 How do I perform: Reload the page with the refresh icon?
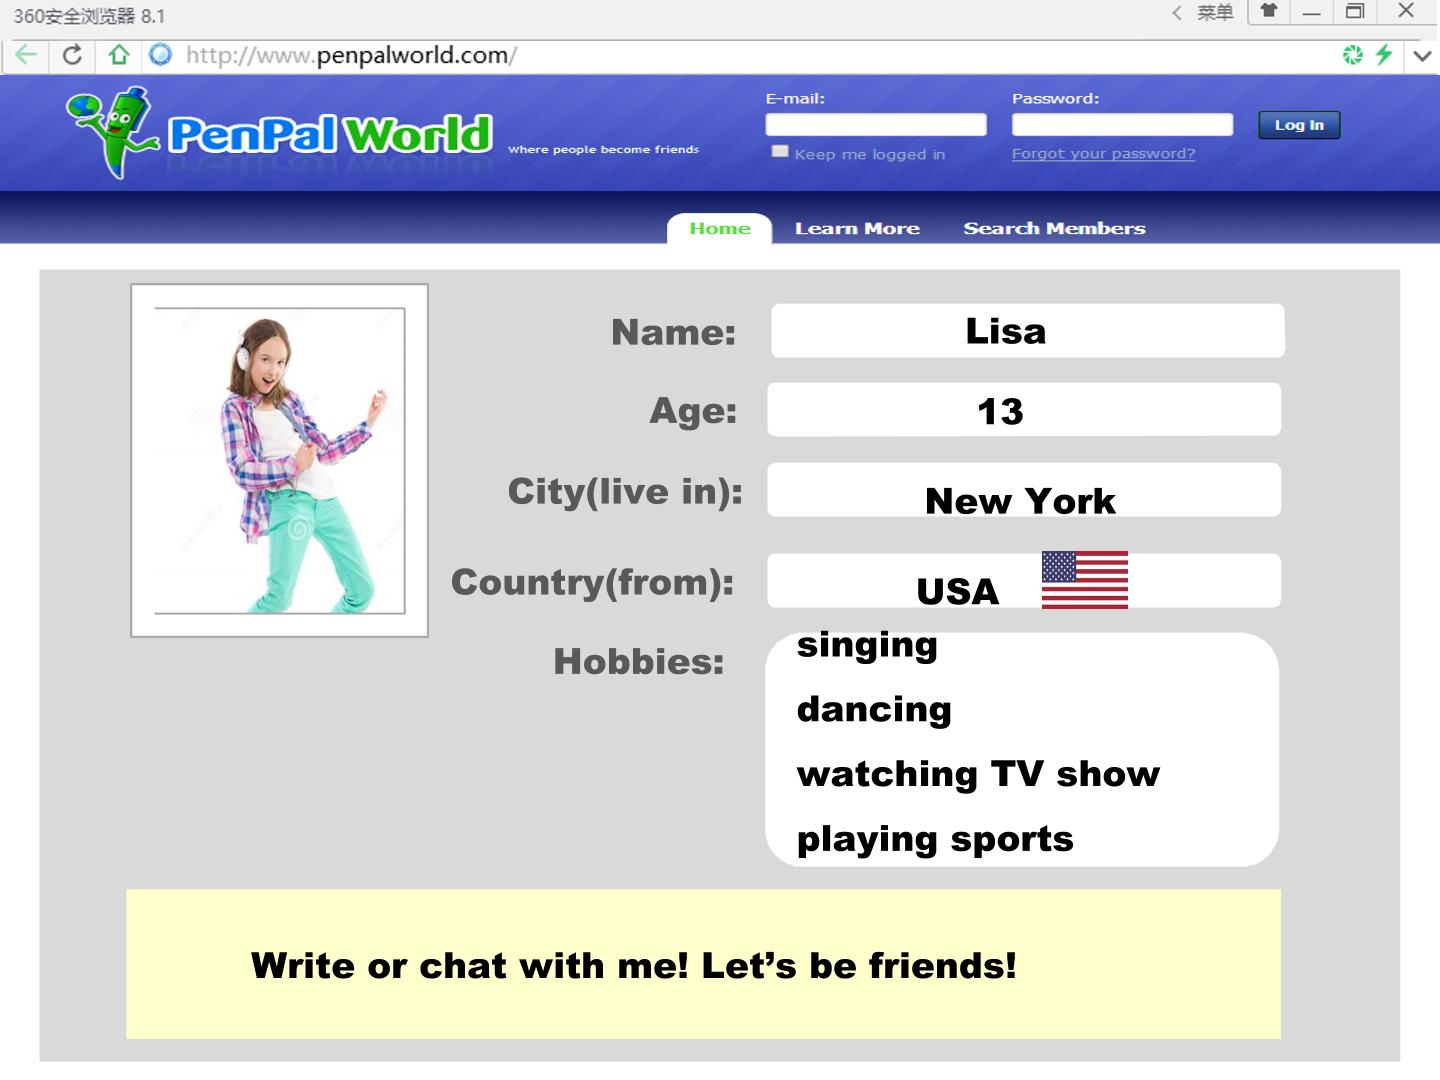(72, 55)
